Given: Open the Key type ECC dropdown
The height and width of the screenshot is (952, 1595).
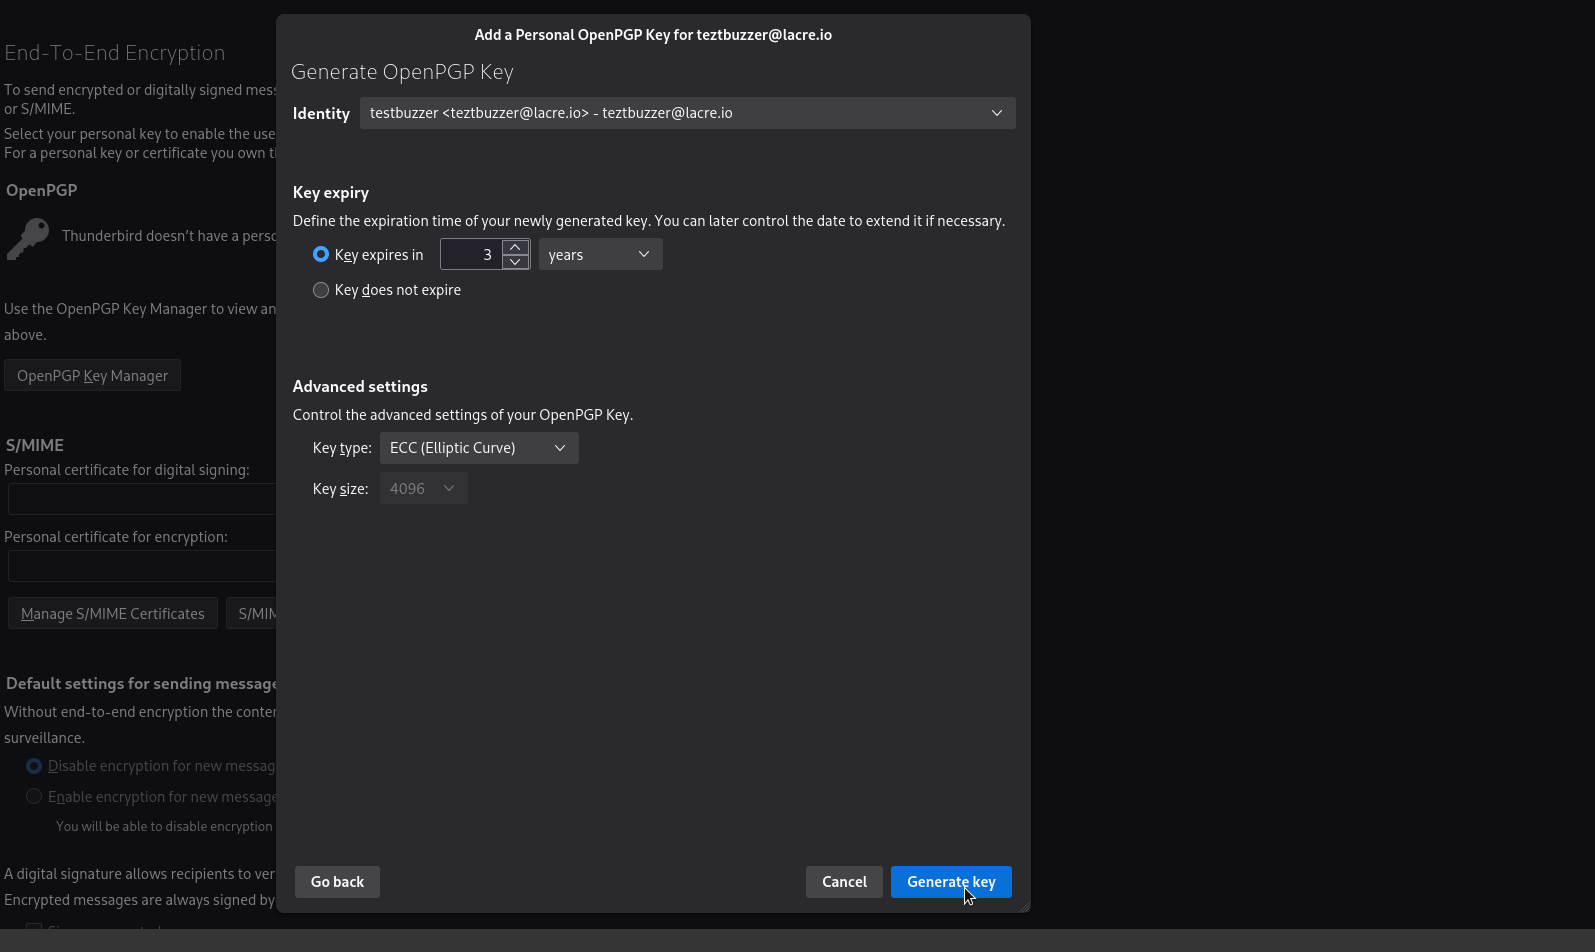Looking at the screenshot, I should 479,448.
